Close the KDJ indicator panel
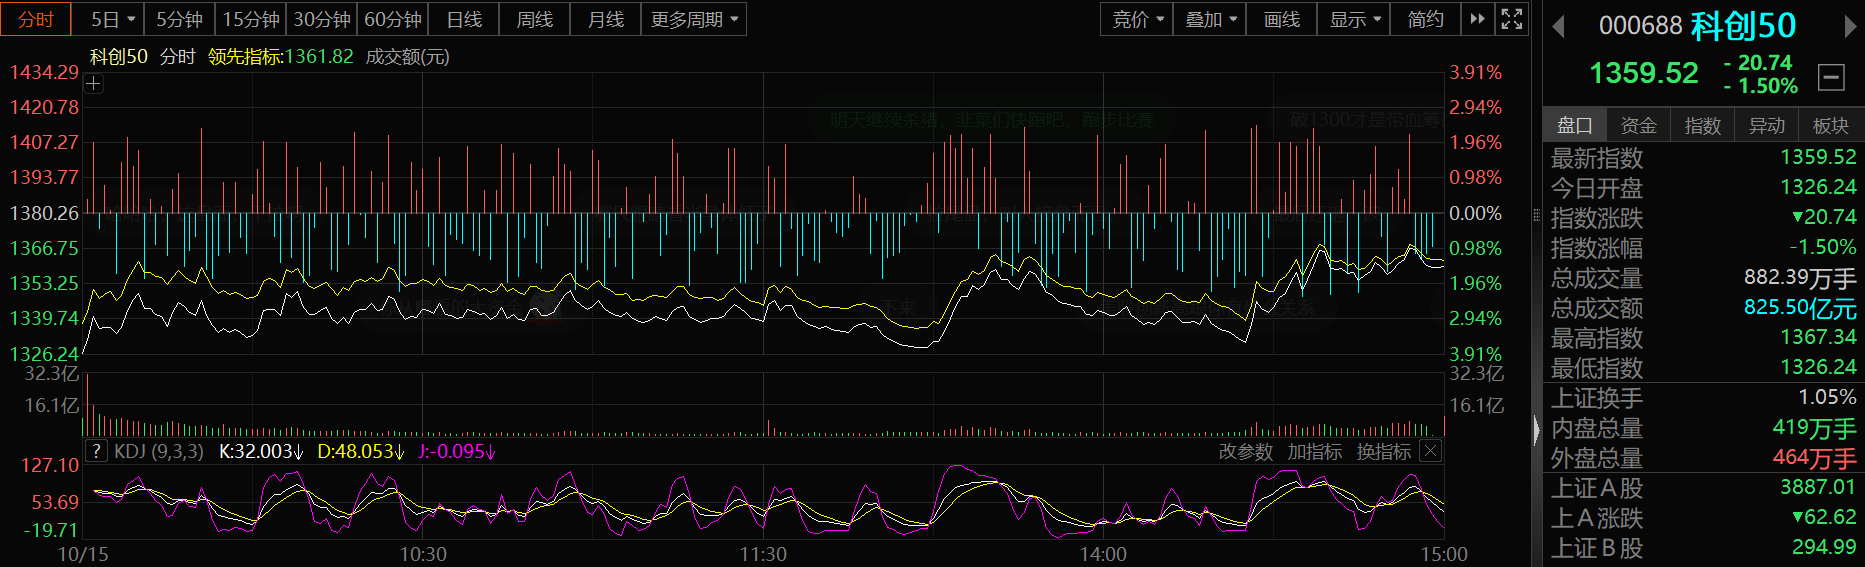This screenshot has width=1865, height=567. (1431, 451)
